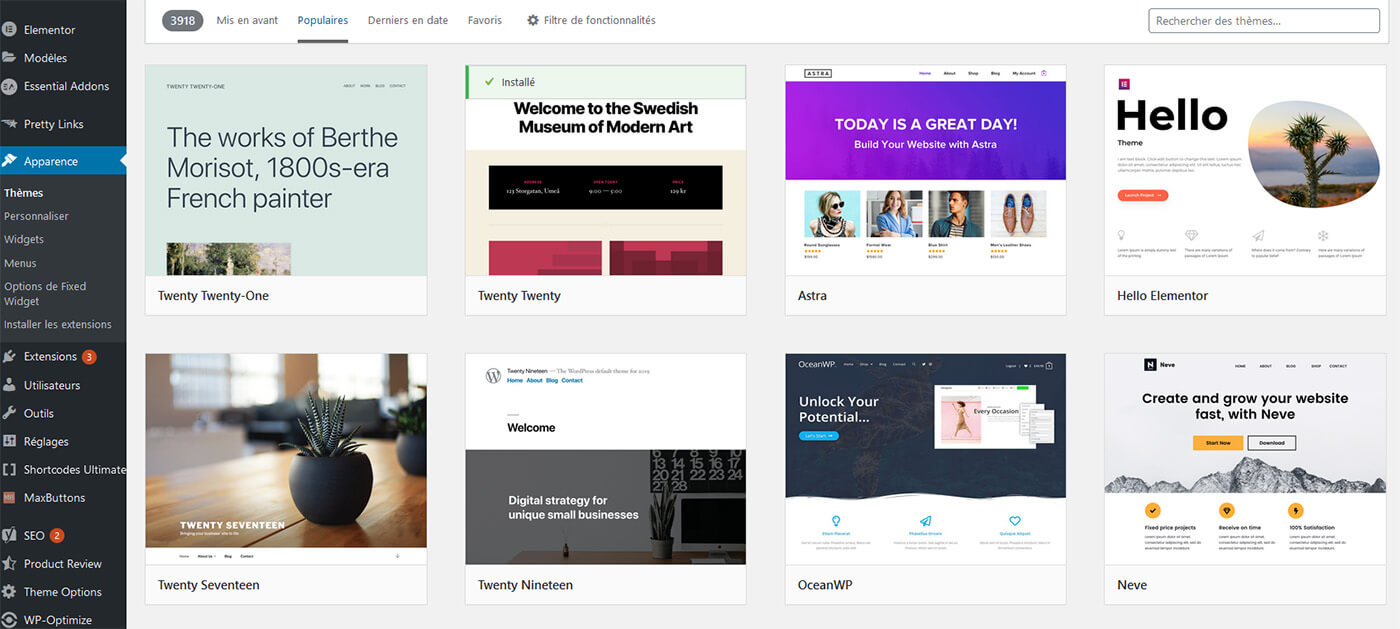Click the MaxButtons icon
The height and width of the screenshot is (629, 1400).
click(x=9, y=497)
